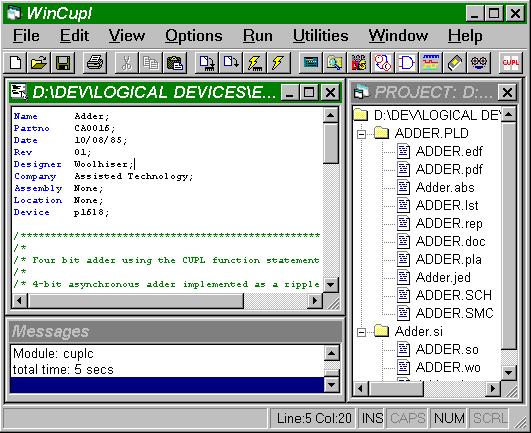Viewport: 531px width, 433px height.
Task: Click the owl-face toolbar icon
Action: (478, 63)
